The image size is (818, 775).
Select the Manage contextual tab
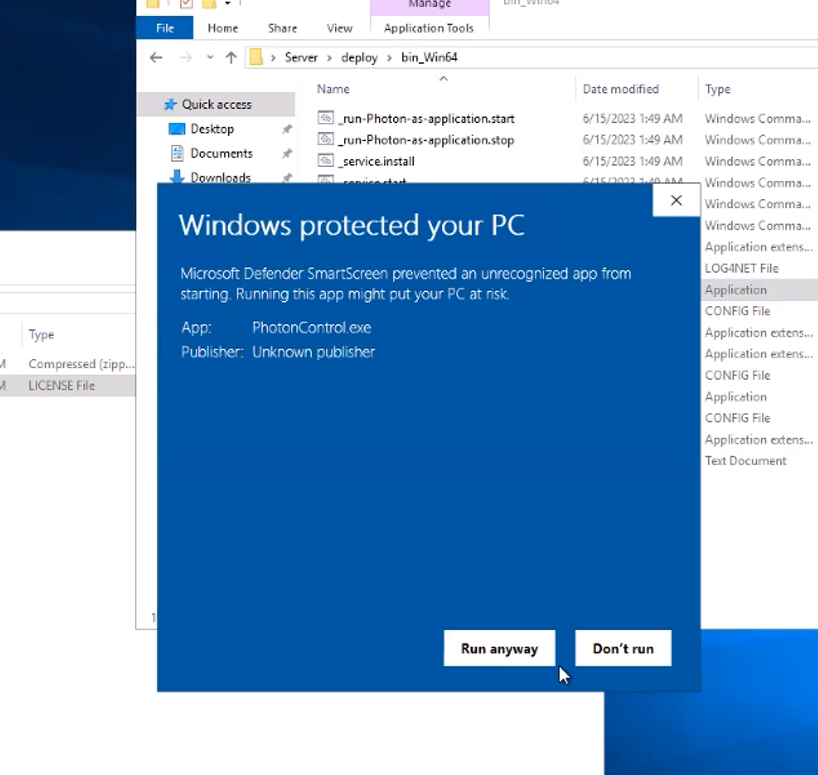[x=430, y=5]
